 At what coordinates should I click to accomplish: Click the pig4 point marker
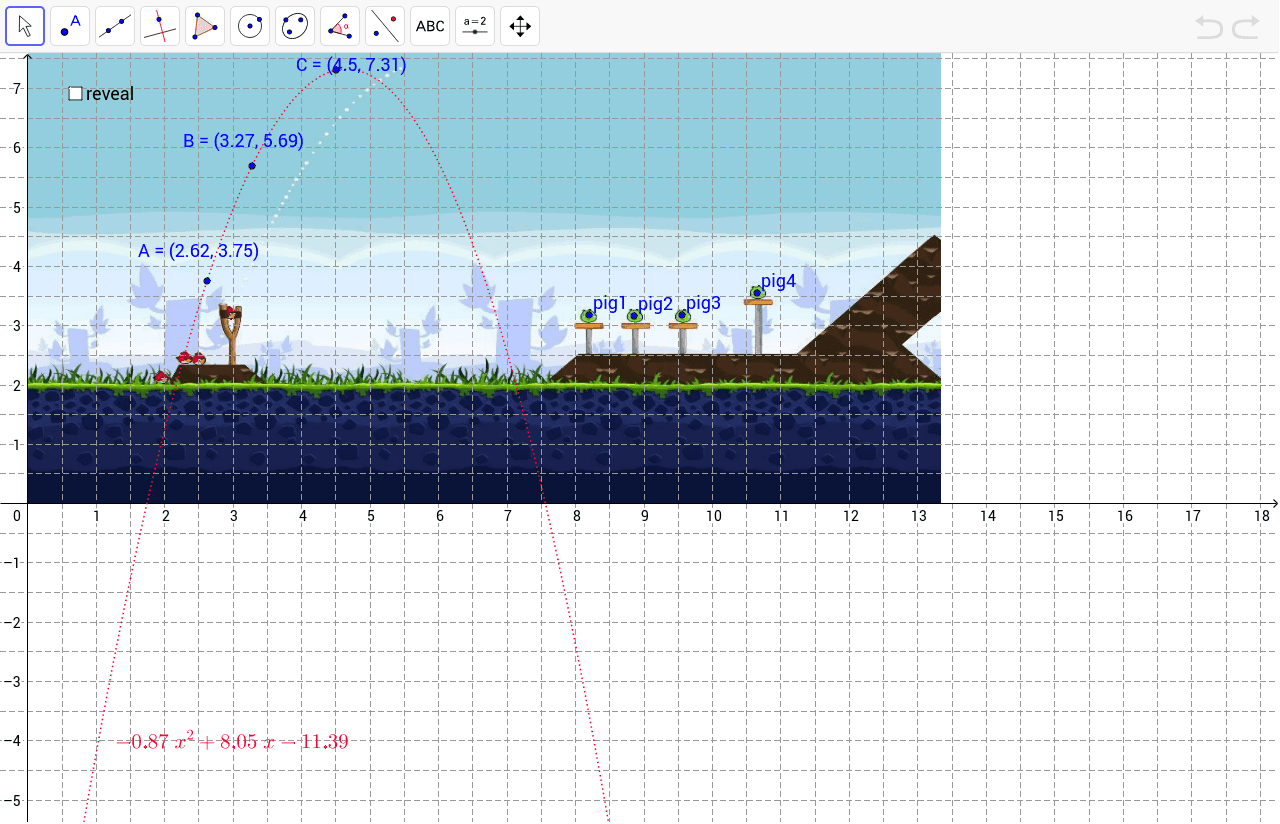click(757, 293)
